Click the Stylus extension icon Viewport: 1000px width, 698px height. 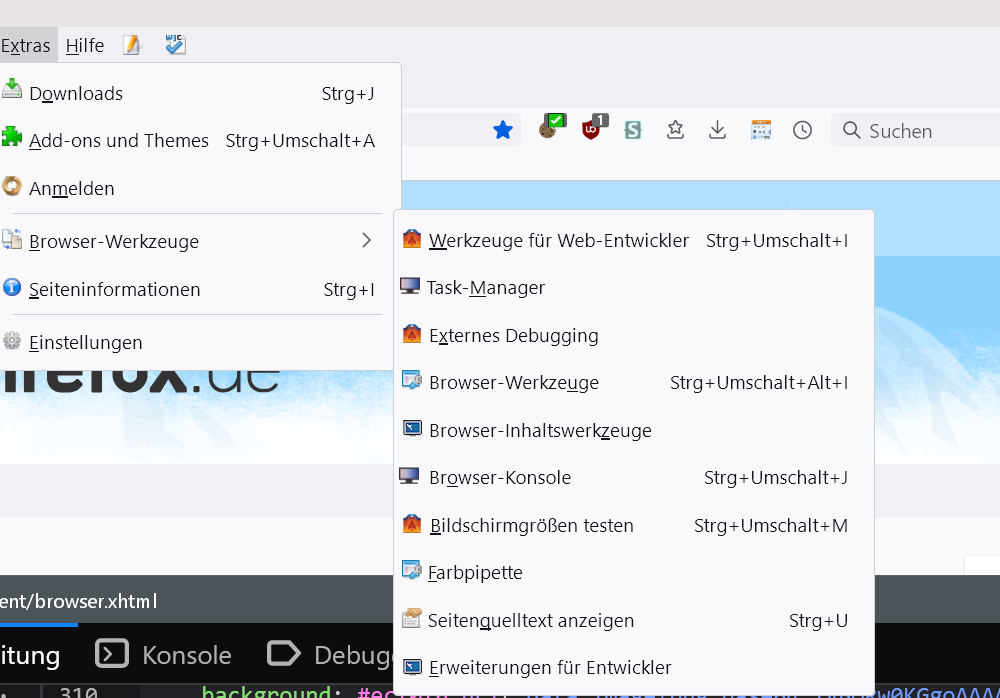click(632, 130)
